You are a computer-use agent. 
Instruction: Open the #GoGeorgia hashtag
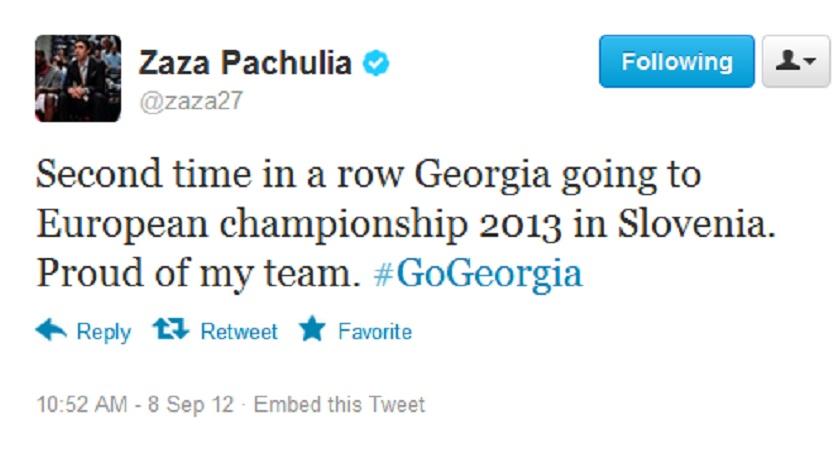[x=477, y=274]
